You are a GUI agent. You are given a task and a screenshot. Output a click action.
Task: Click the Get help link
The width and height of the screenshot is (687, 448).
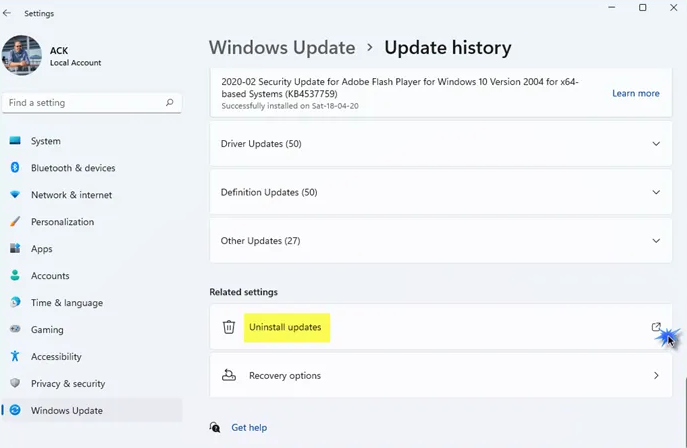pos(249,427)
